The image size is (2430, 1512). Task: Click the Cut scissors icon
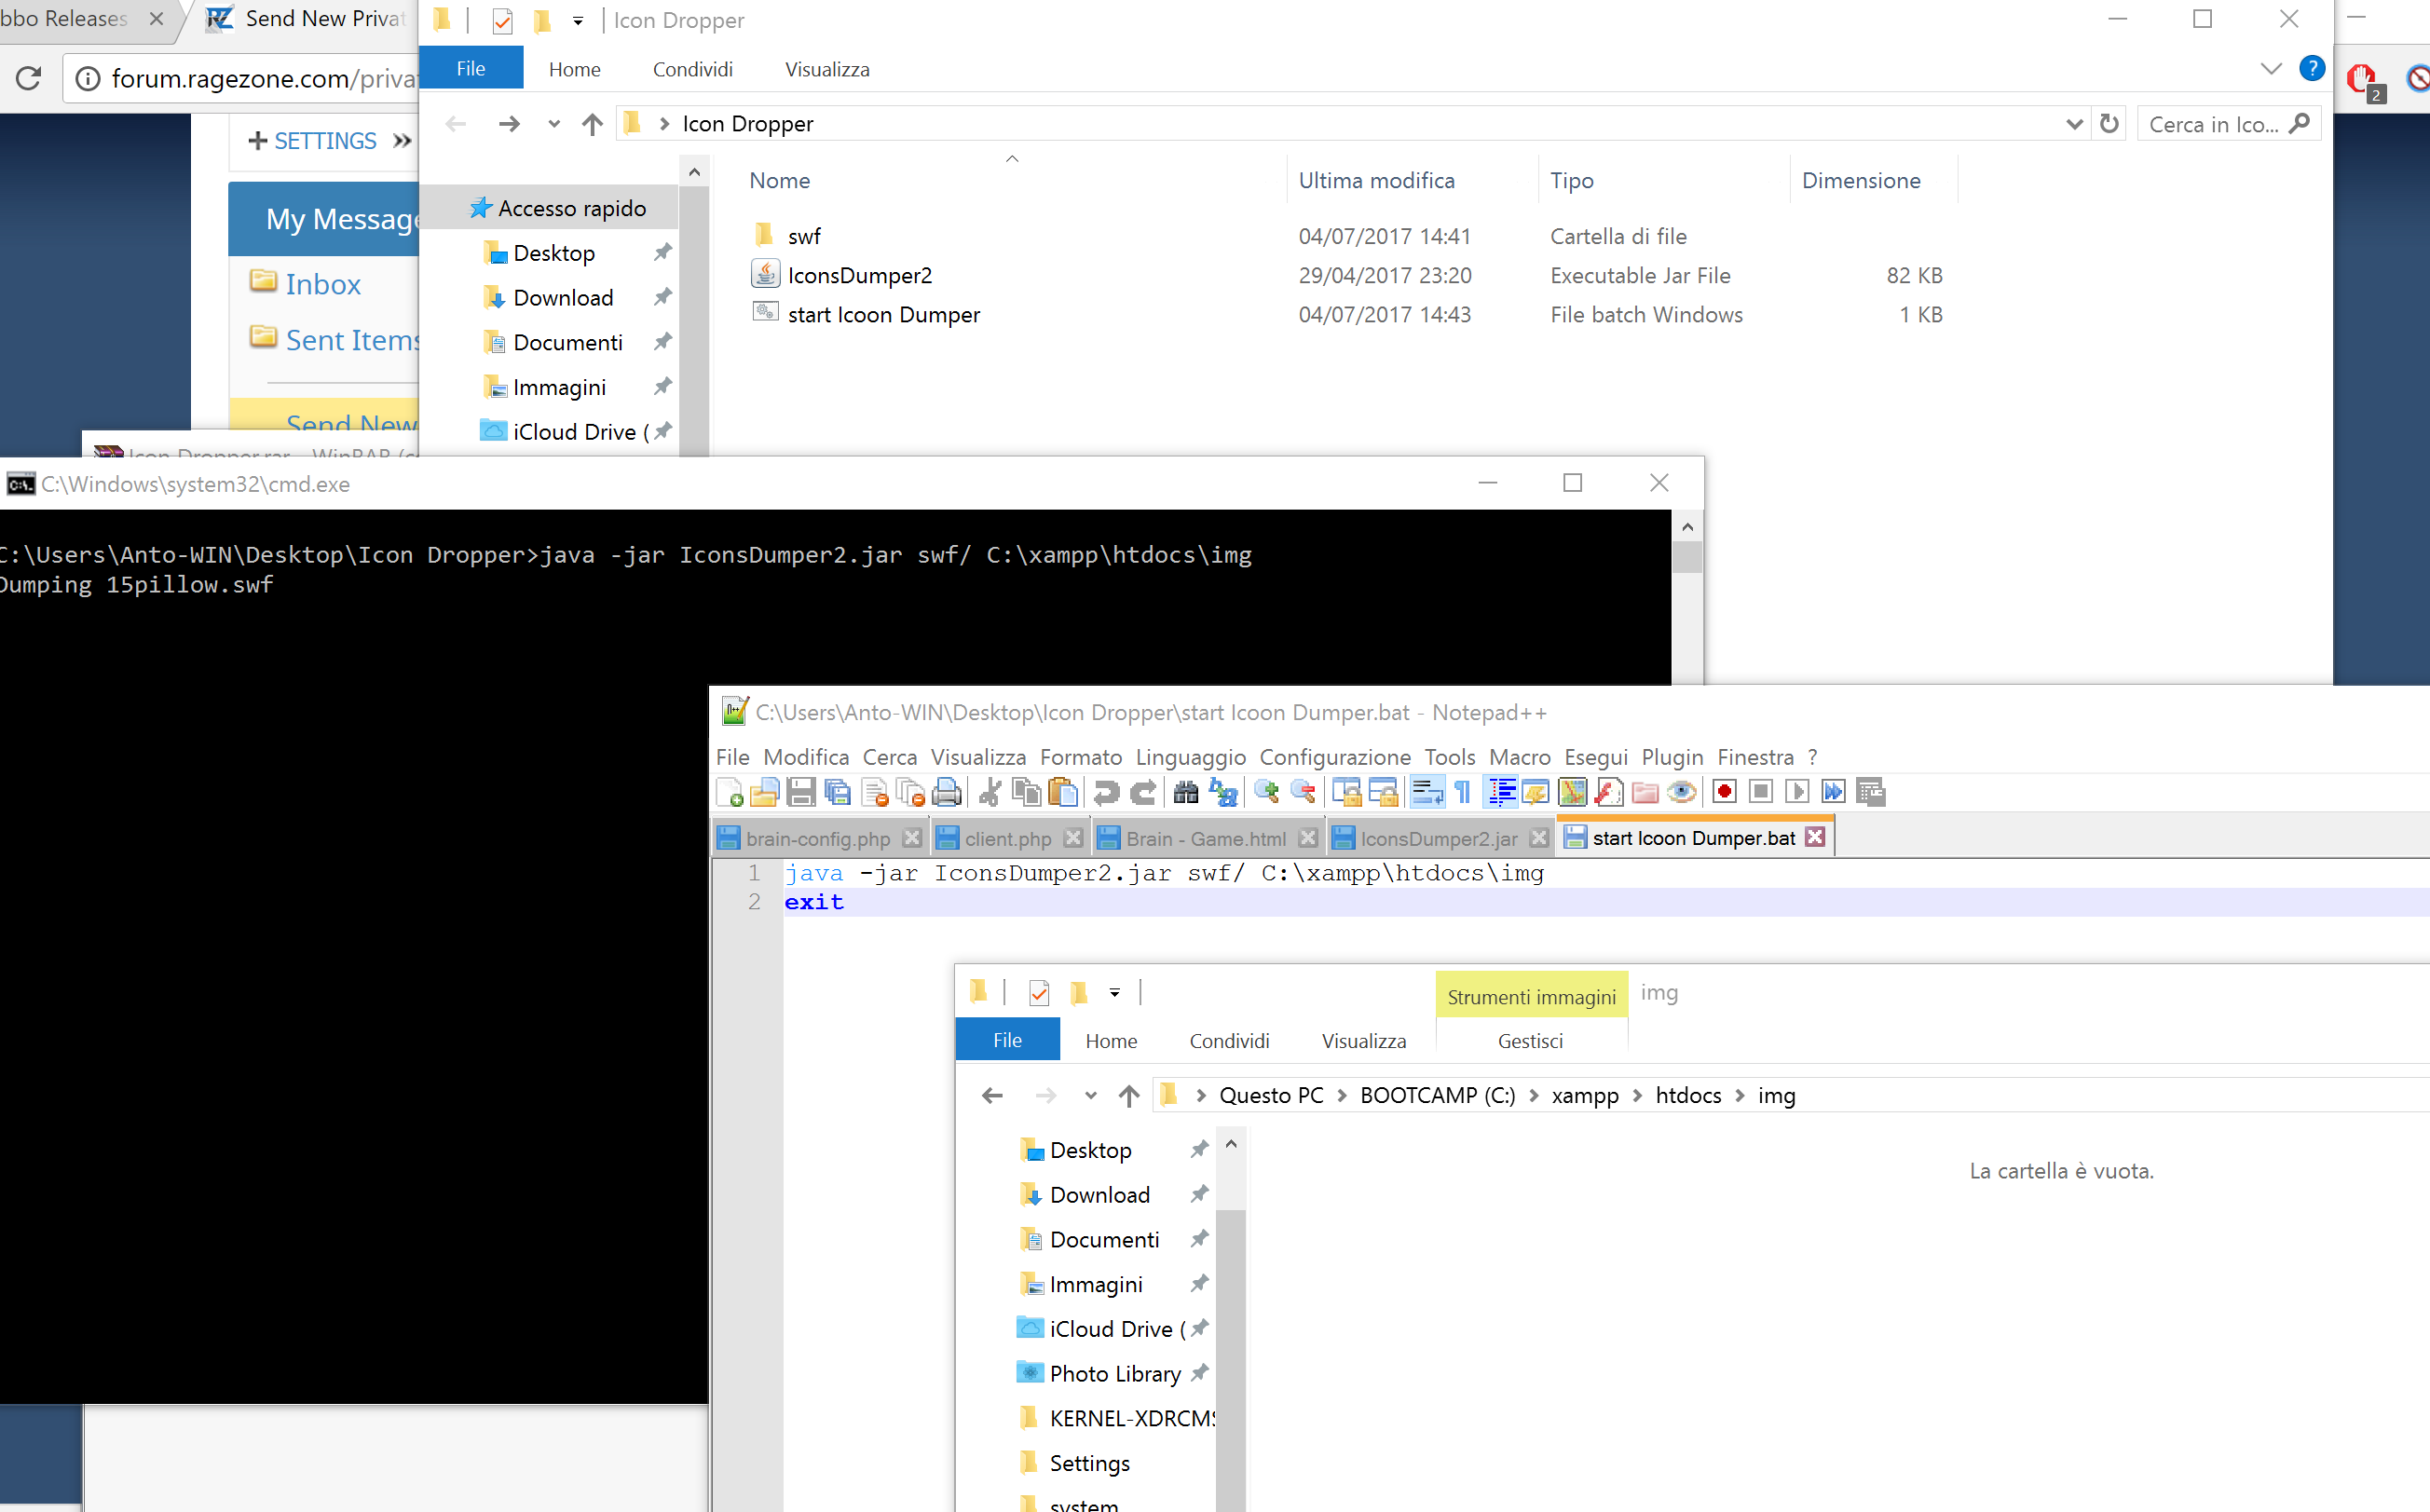coord(990,792)
